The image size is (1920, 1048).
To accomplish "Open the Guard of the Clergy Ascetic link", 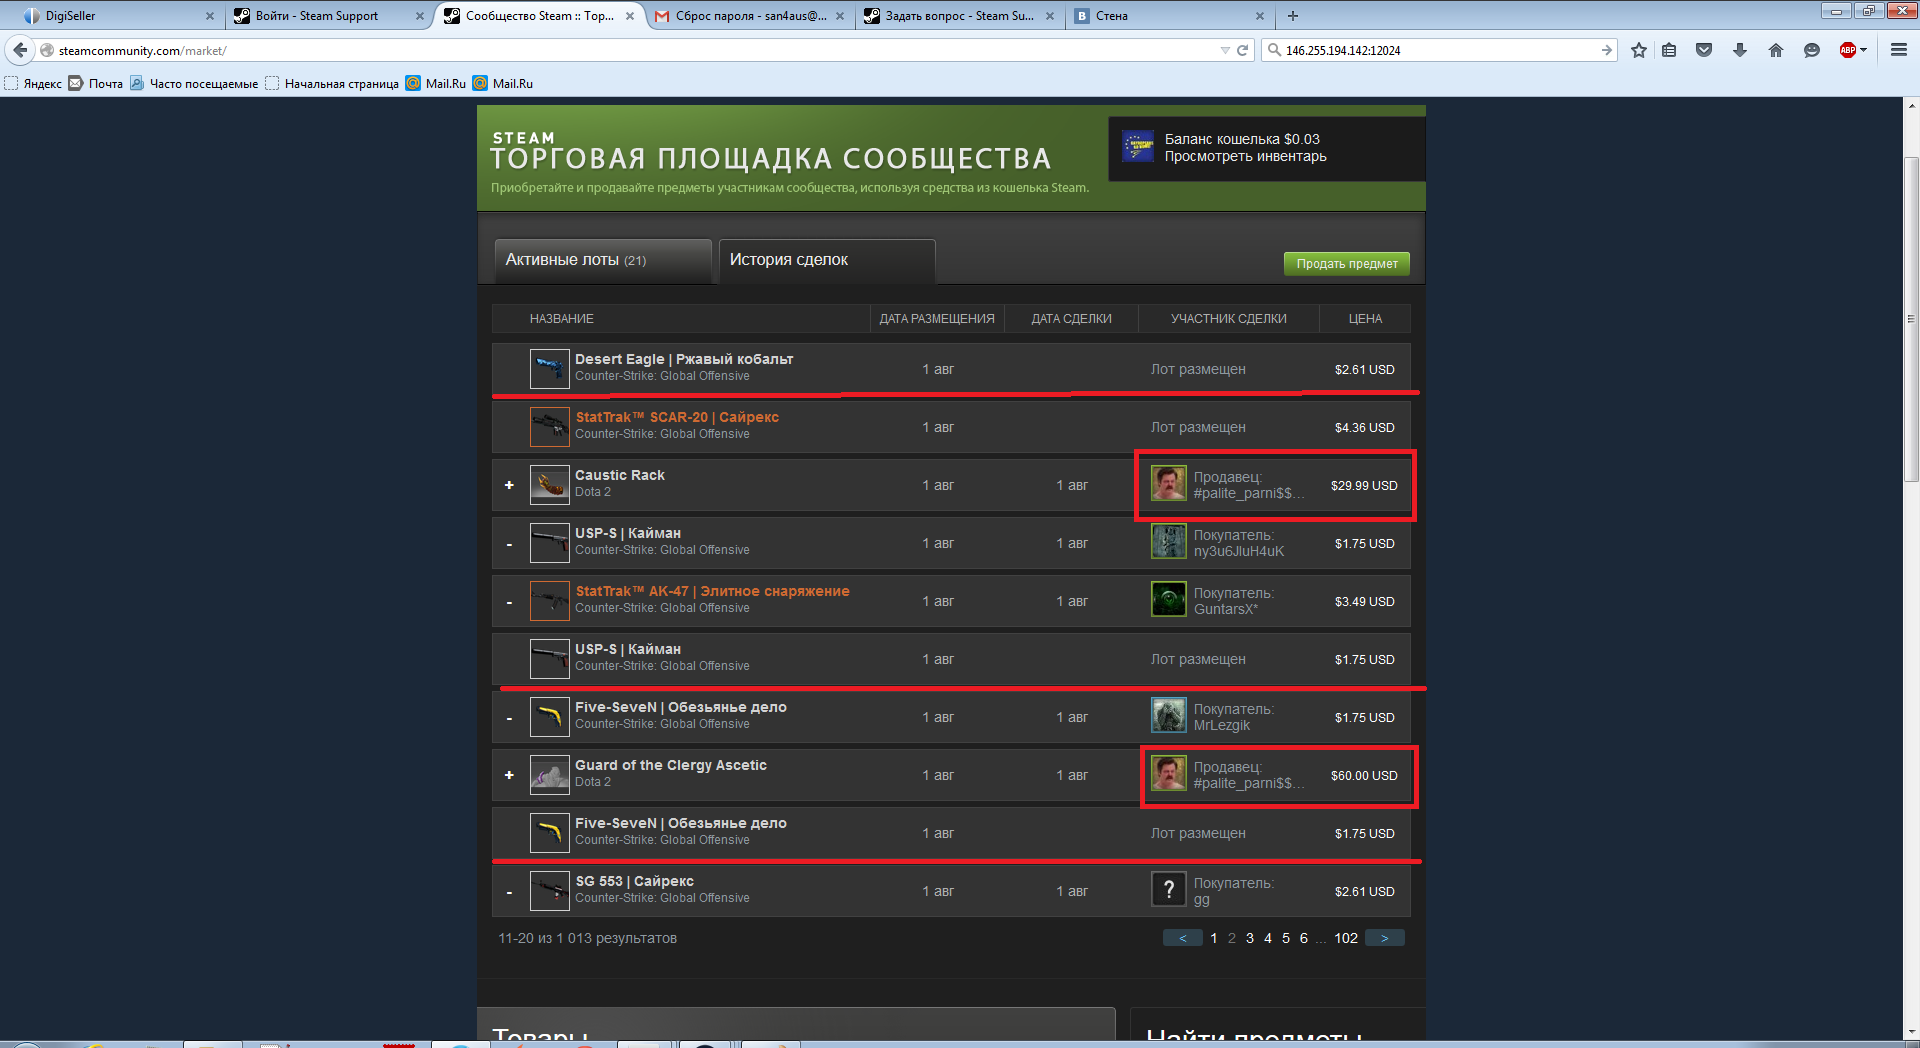I will 671,765.
